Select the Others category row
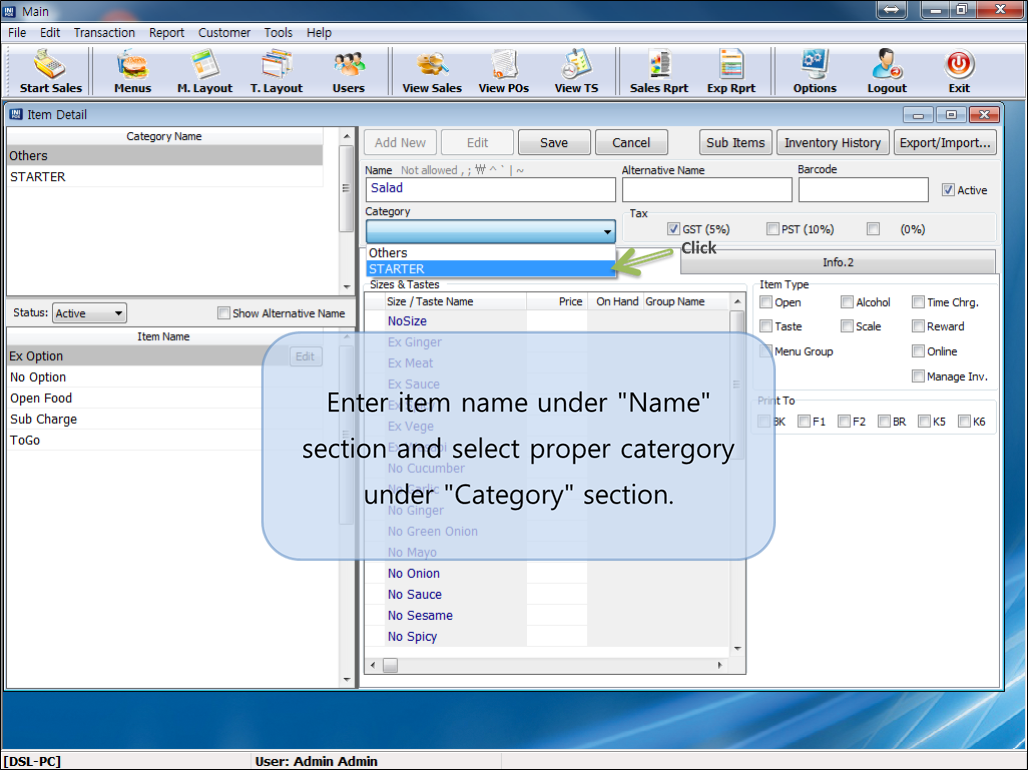 click(x=165, y=155)
